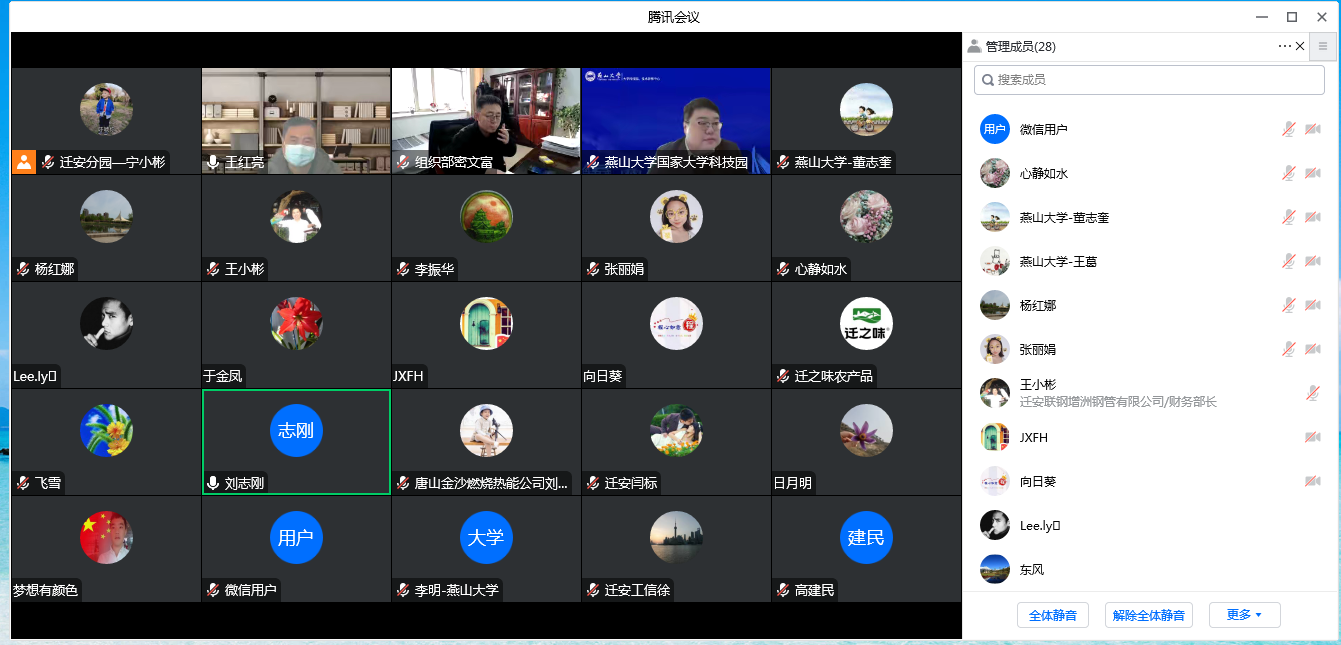The image size is (1341, 645).
Task: Select the 于金凤 red flower avatar tile
Action: [296, 335]
